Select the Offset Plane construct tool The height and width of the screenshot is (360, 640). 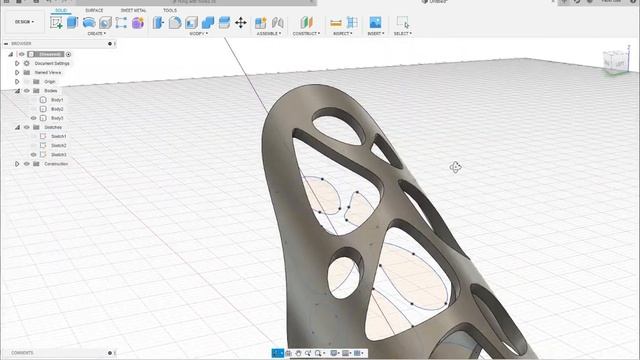tap(306, 22)
